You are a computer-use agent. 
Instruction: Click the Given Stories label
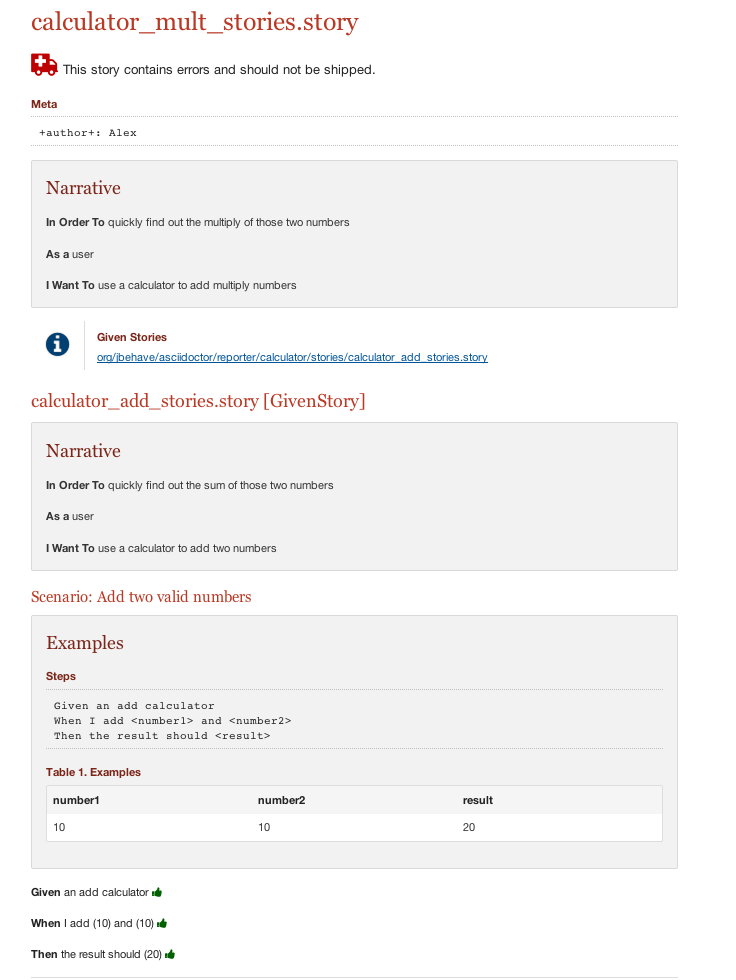[x=132, y=338]
